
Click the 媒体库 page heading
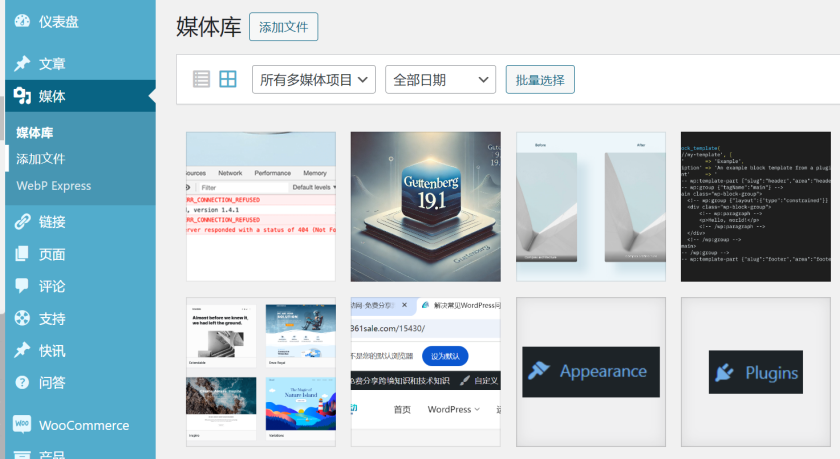[x=209, y=27]
